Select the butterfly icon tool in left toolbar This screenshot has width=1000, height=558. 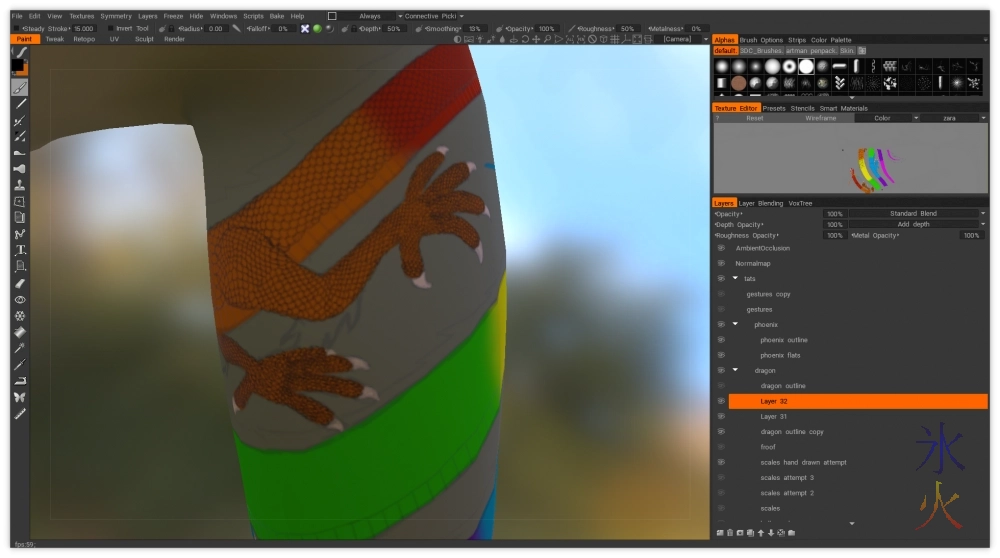20,397
